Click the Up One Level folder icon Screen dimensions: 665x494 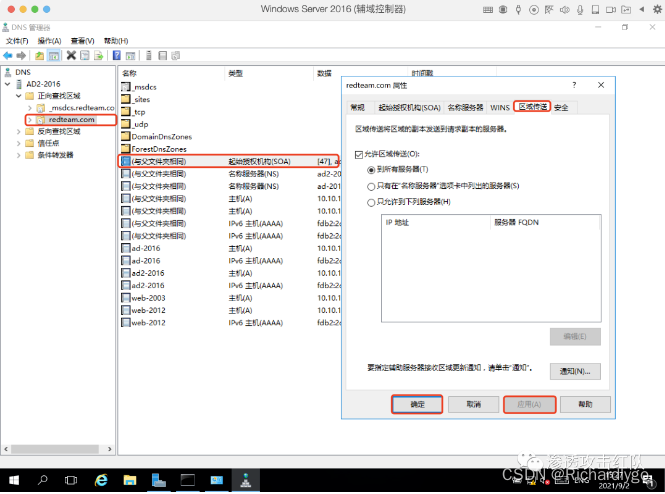(39, 56)
